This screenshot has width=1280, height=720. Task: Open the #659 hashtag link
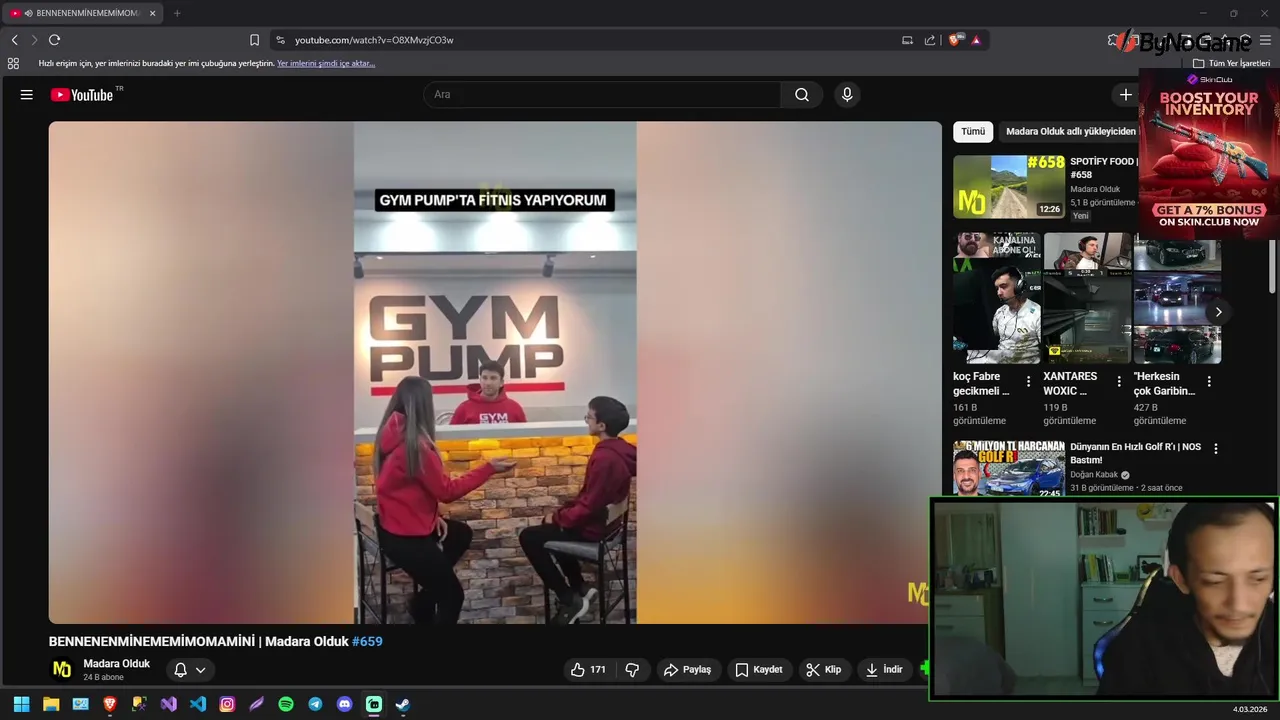tap(367, 642)
